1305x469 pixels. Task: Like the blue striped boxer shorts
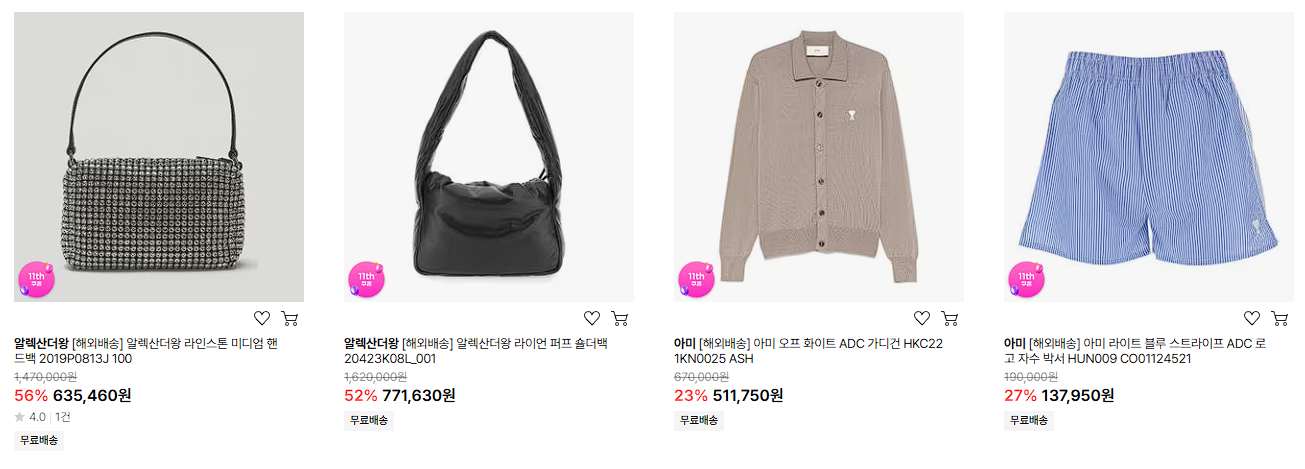point(1252,319)
